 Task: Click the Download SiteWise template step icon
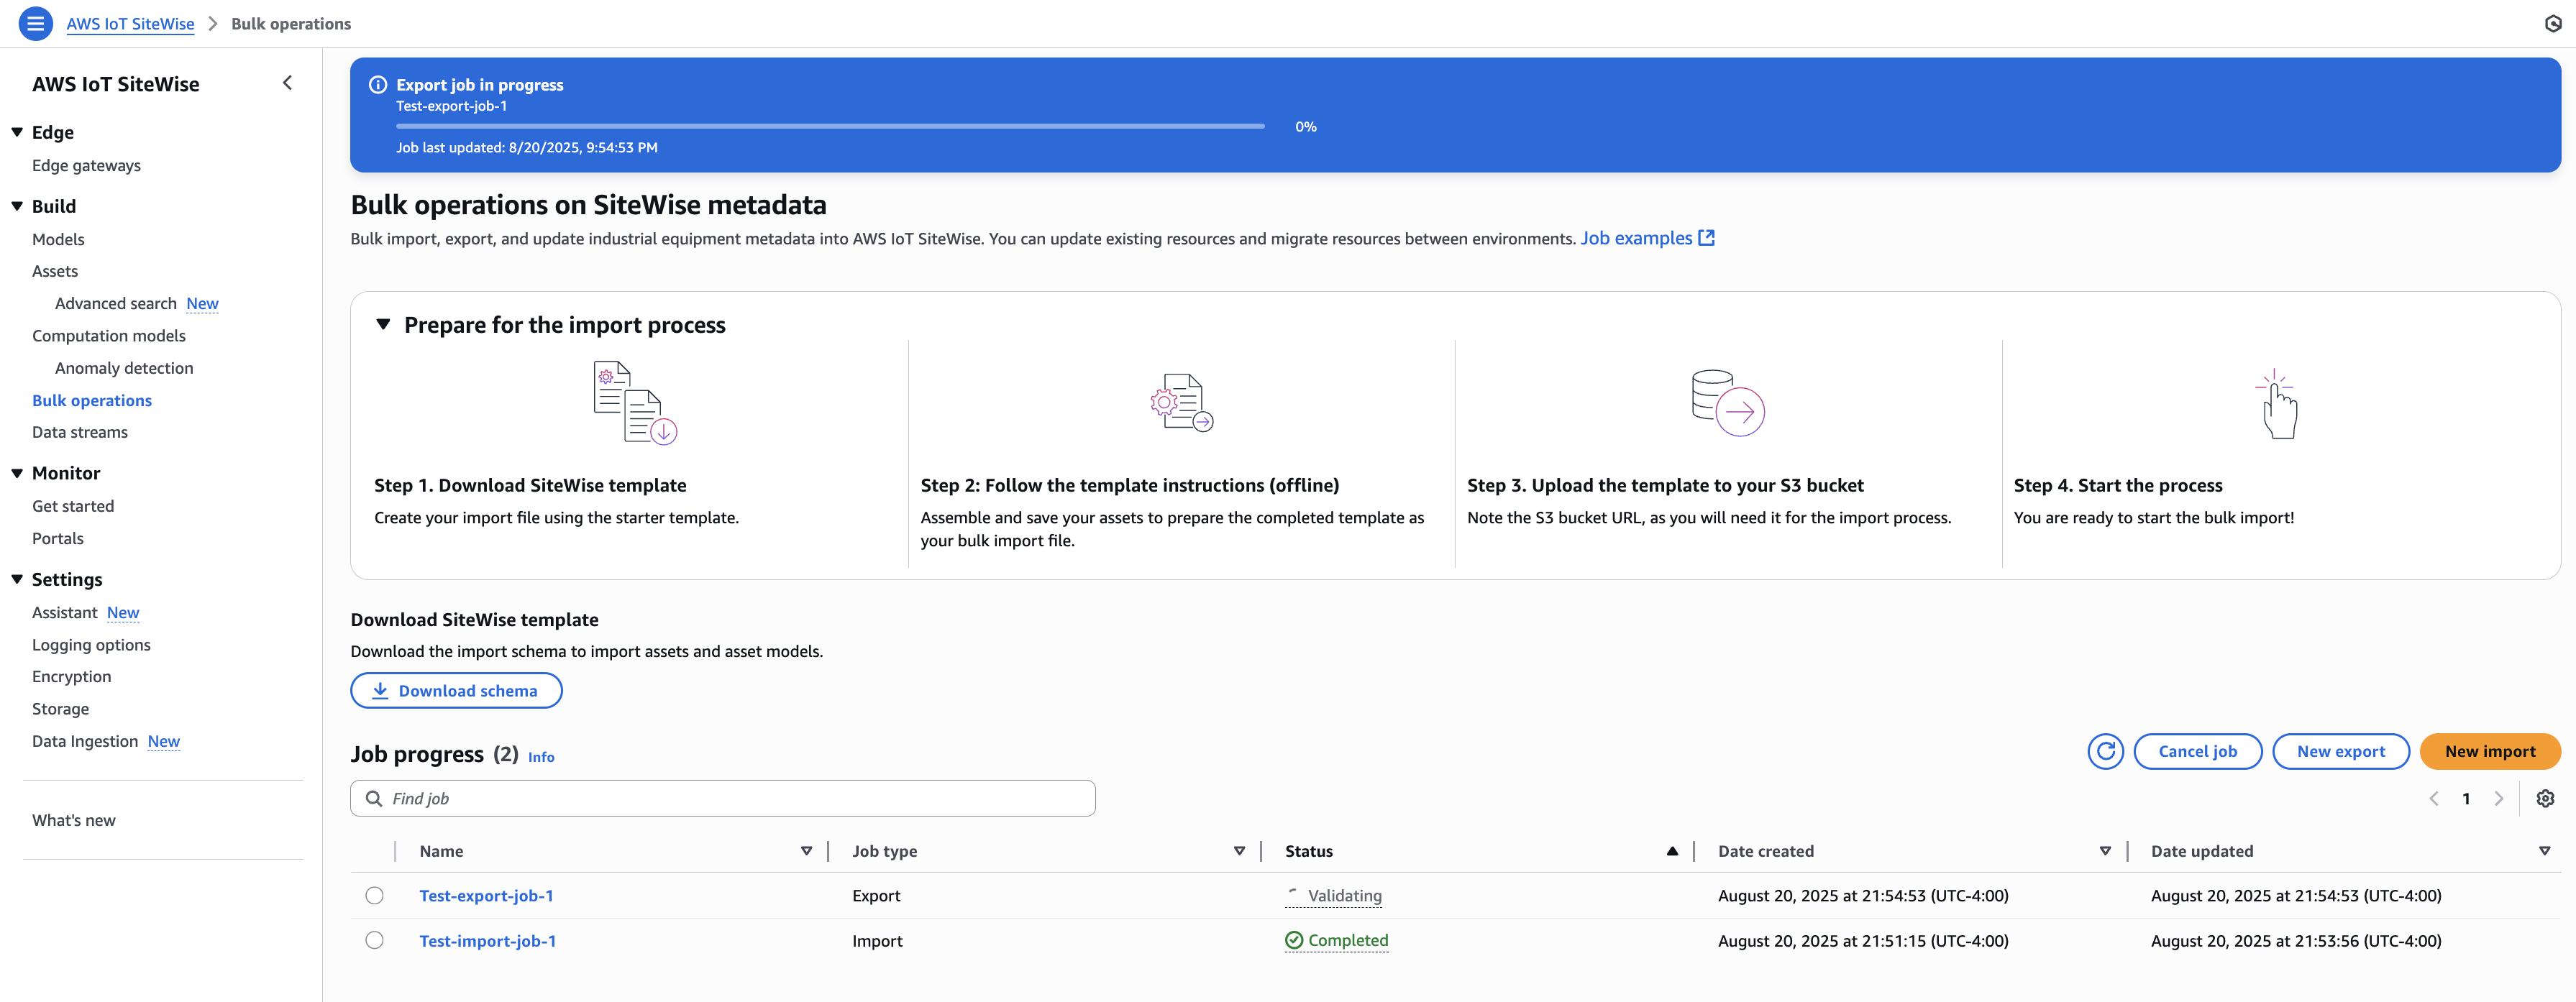(636, 402)
